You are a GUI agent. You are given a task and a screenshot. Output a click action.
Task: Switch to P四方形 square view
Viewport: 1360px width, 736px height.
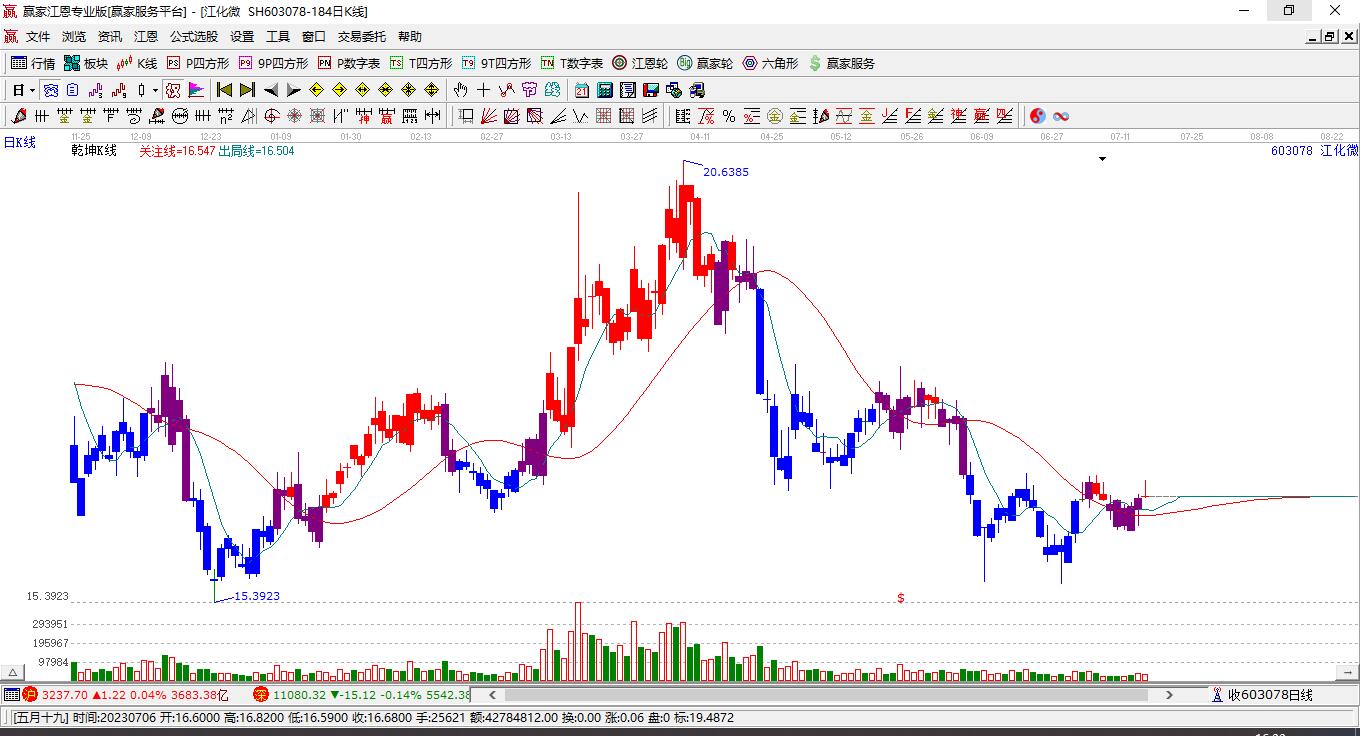point(197,63)
